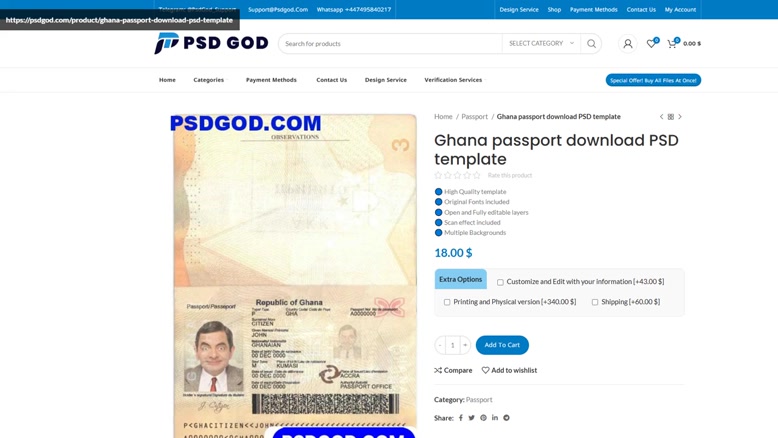Click the Search for products field

tap(390, 44)
